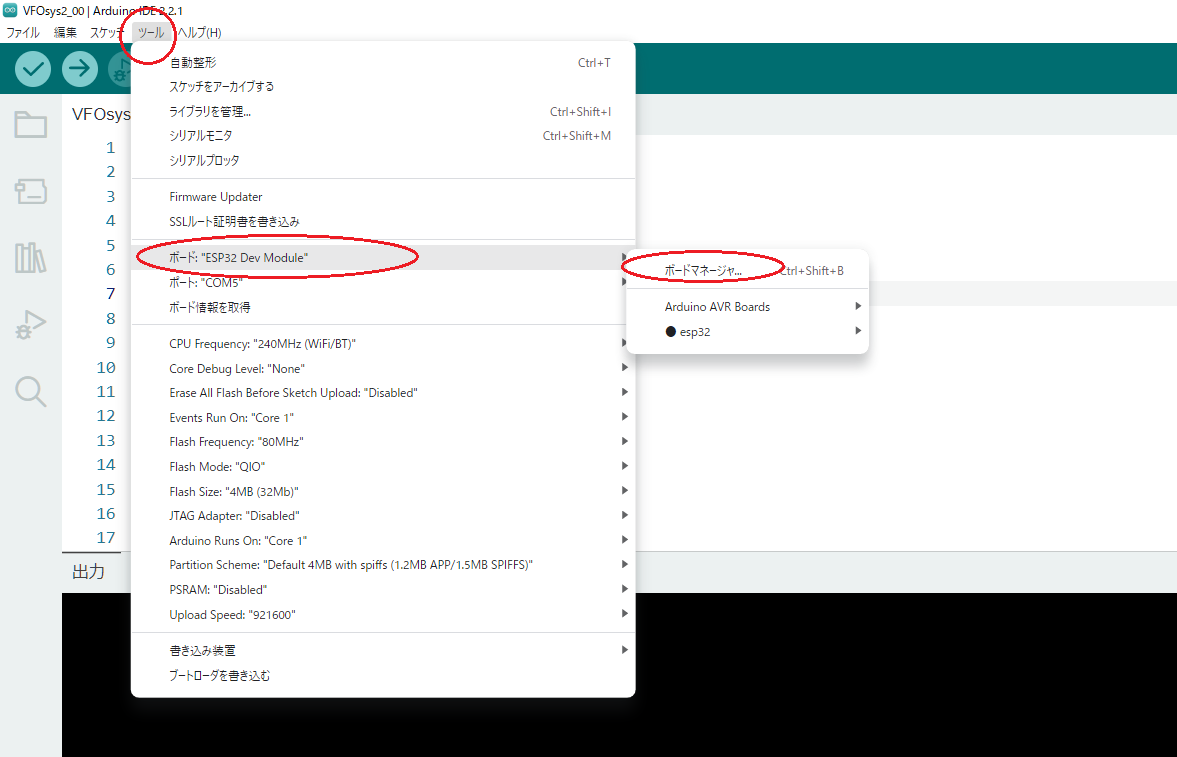Expand Partition Scheme options

[x=383, y=565]
